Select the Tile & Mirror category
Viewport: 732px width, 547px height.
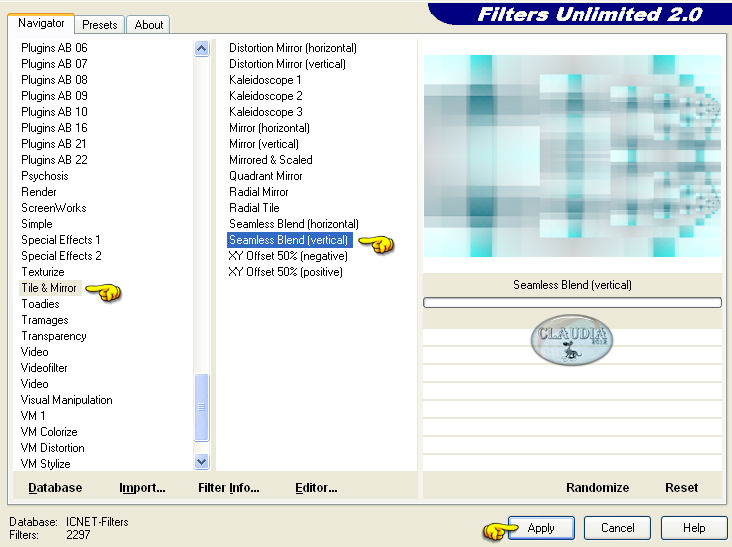click(49, 288)
